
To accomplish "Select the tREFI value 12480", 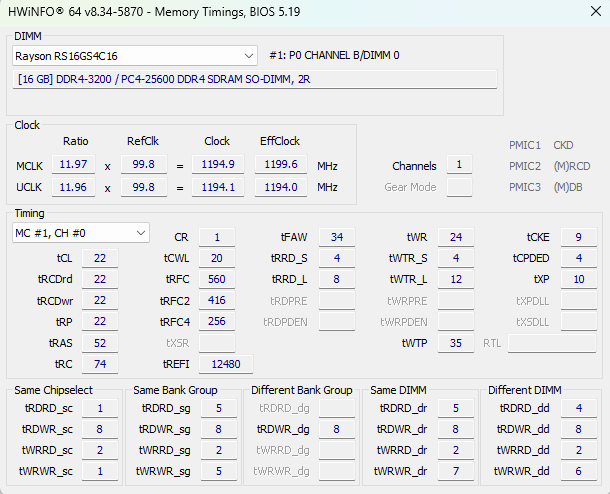I will click(x=226, y=364).
